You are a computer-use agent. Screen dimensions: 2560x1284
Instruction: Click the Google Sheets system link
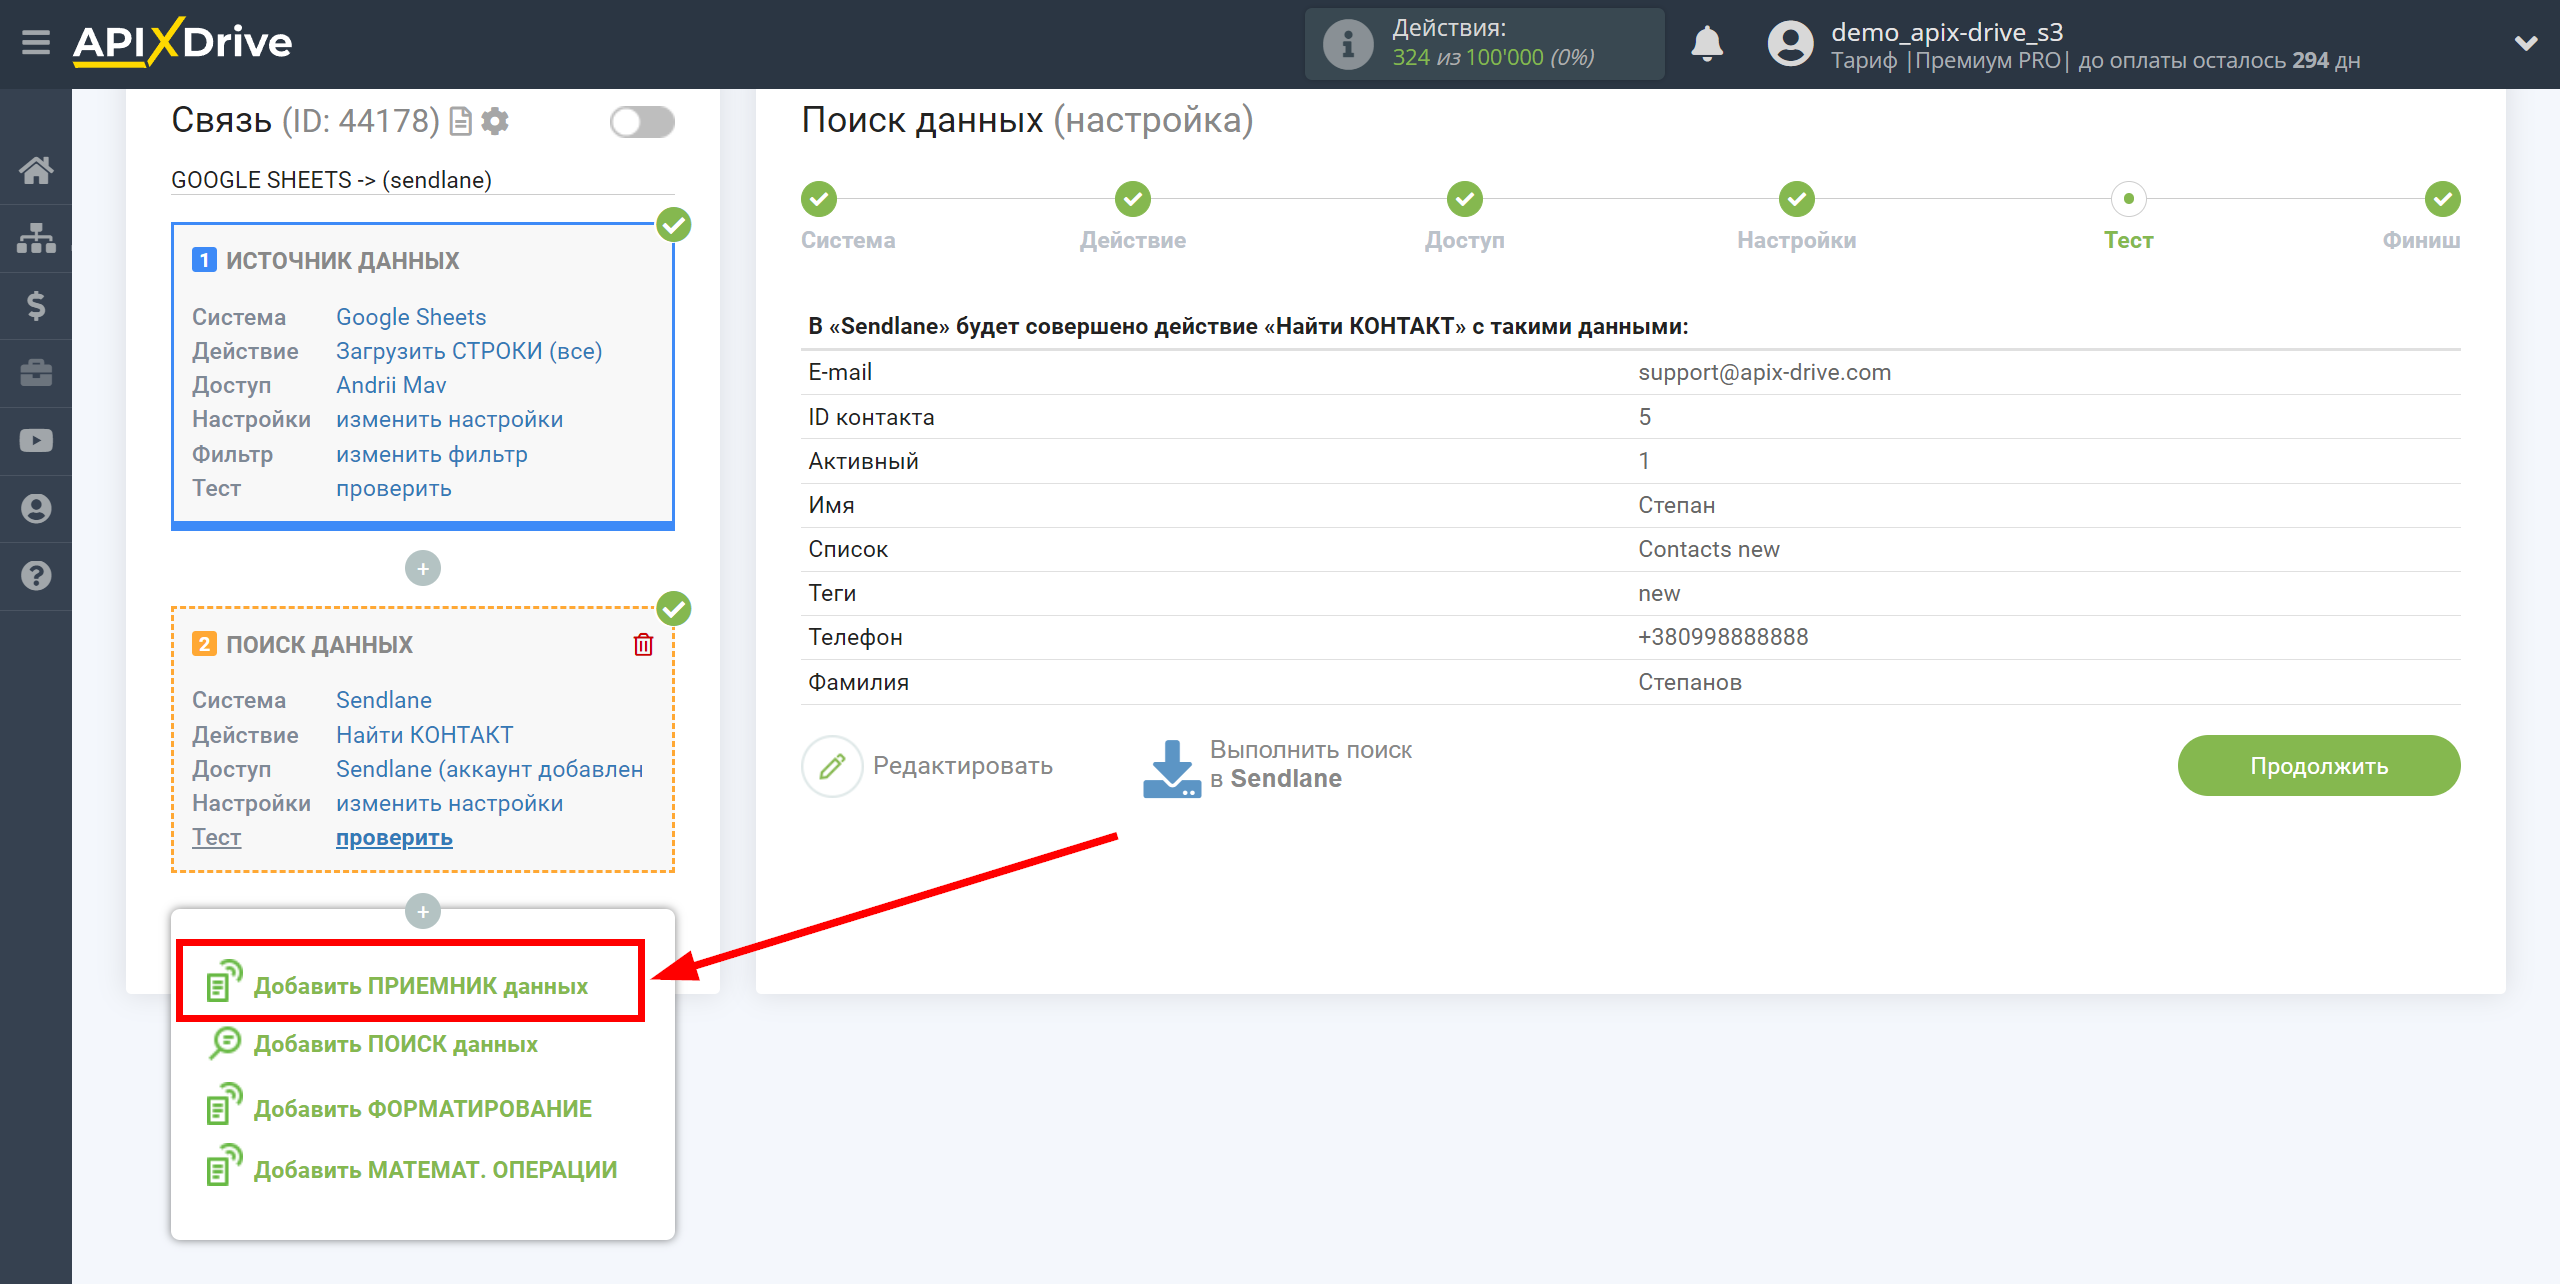[411, 317]
